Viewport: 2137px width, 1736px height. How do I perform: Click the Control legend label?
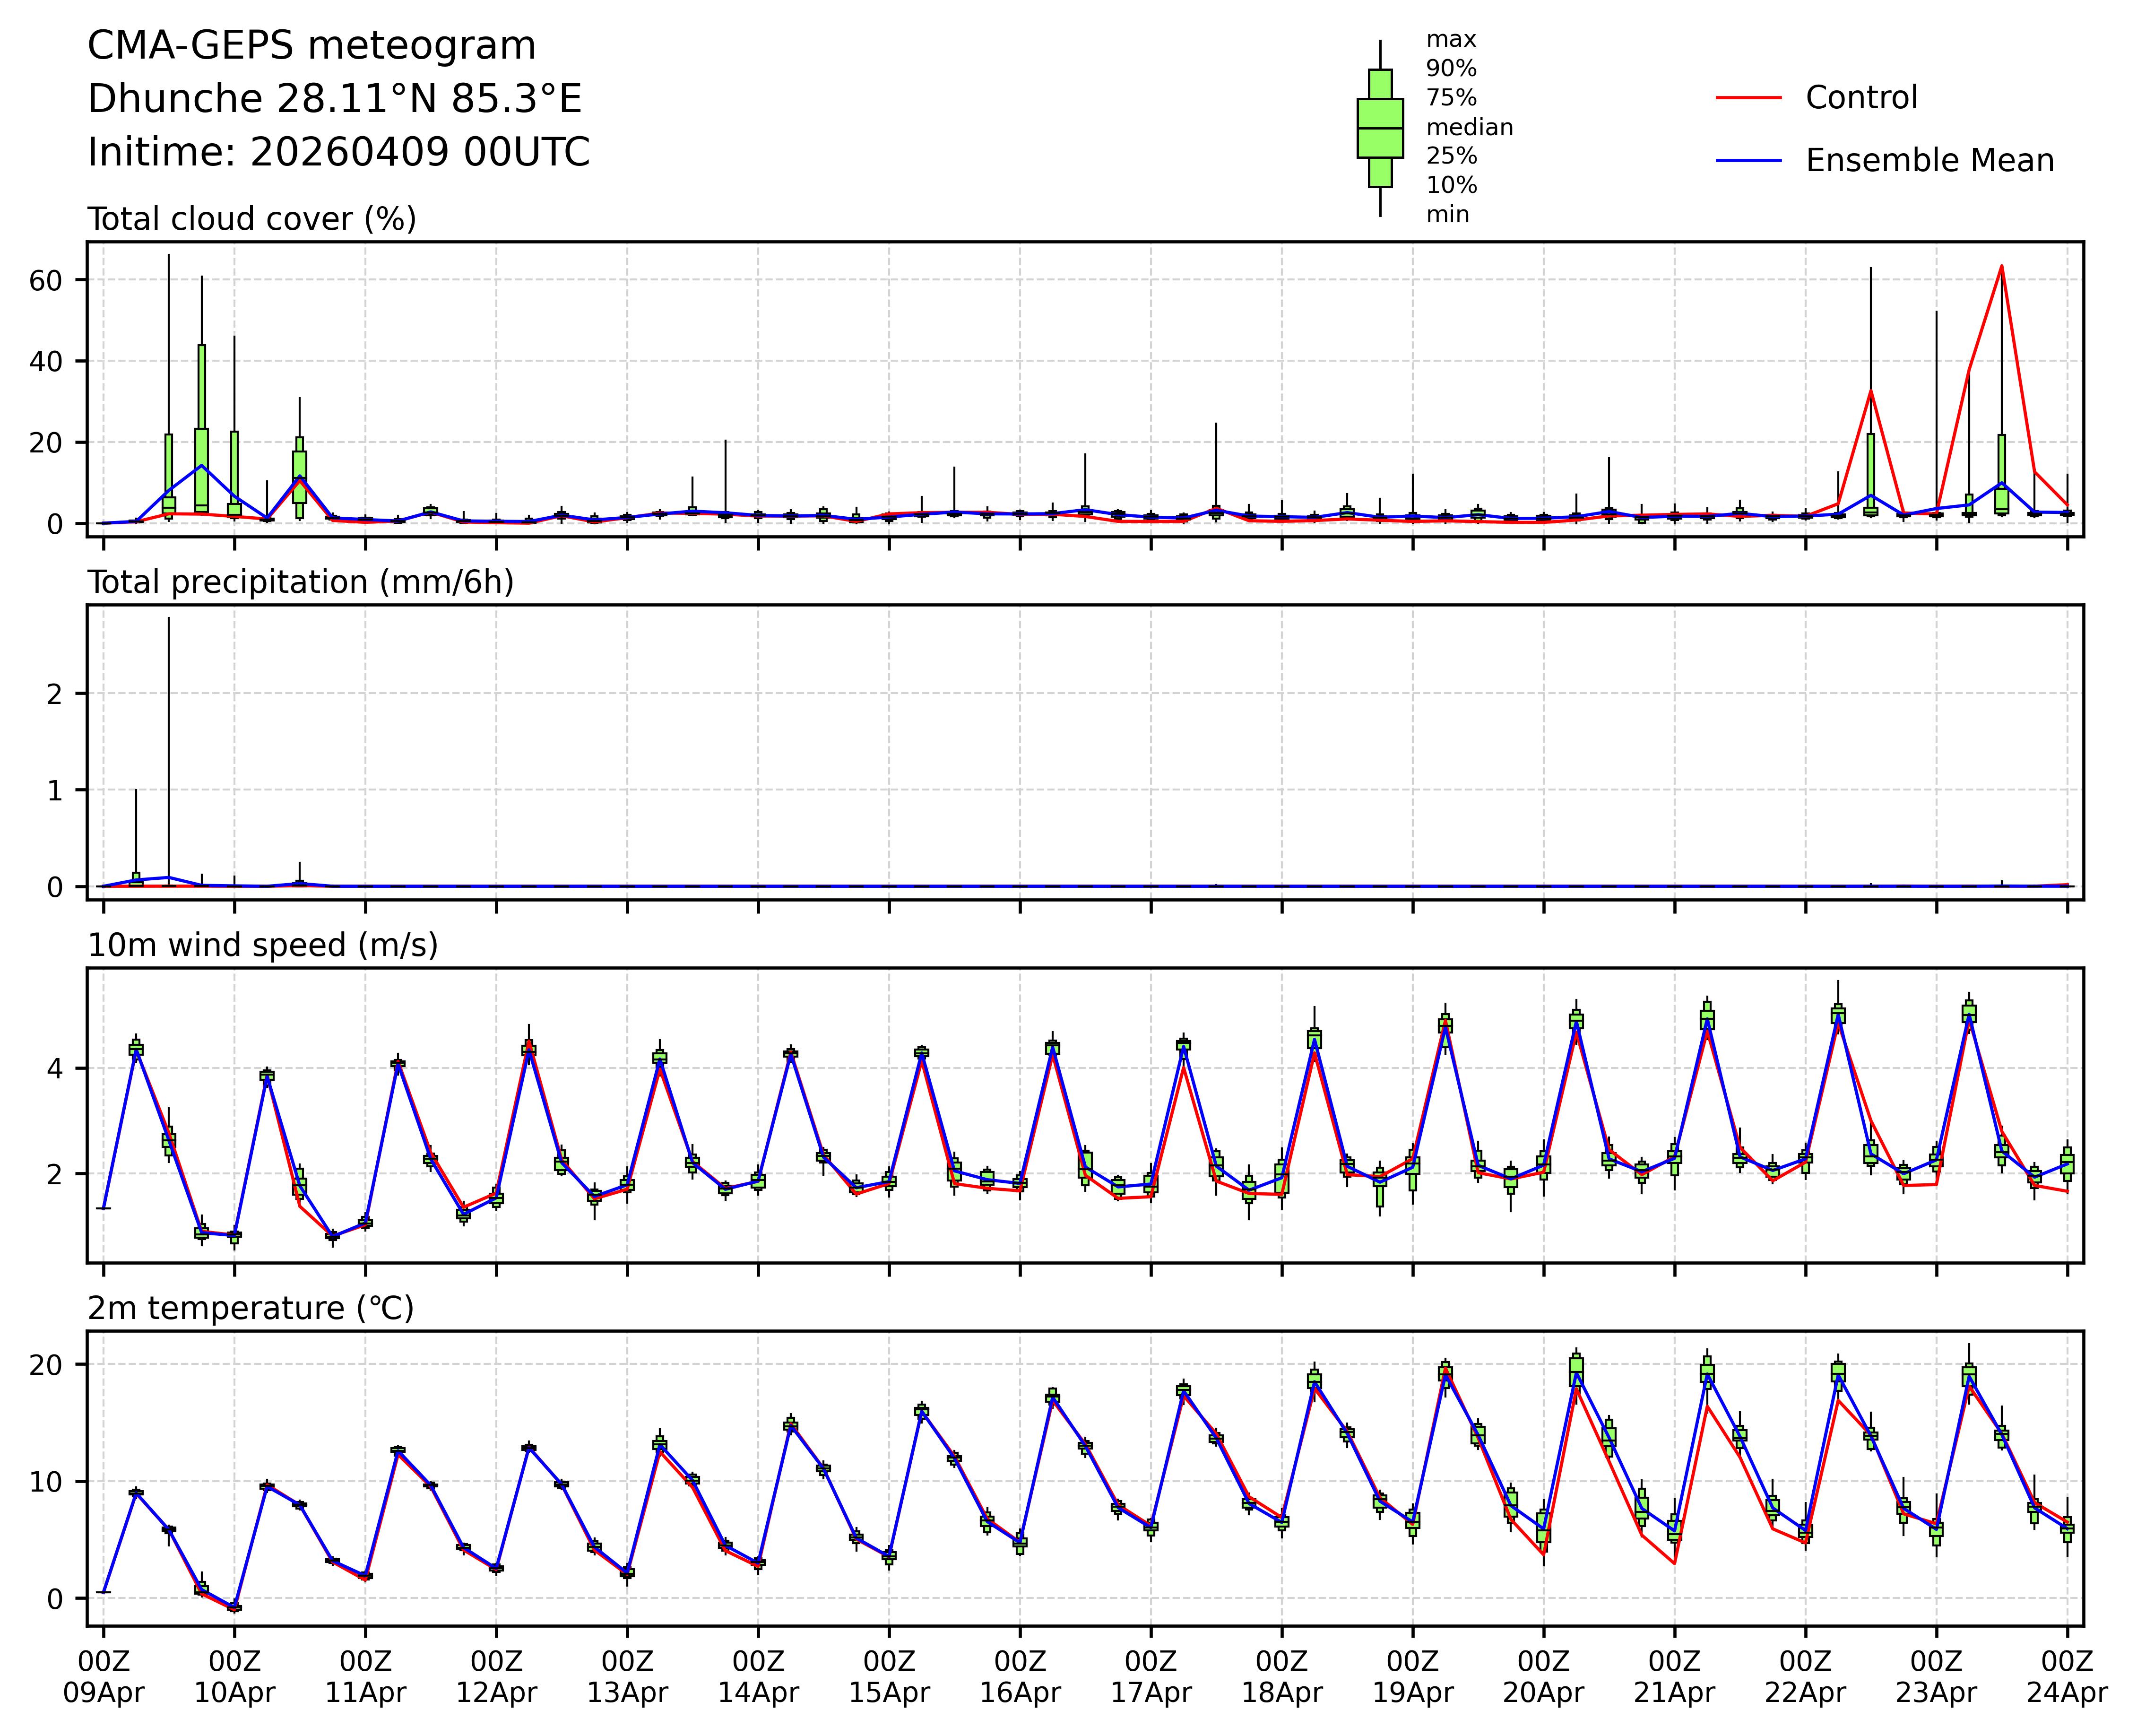coord(1861,98)
